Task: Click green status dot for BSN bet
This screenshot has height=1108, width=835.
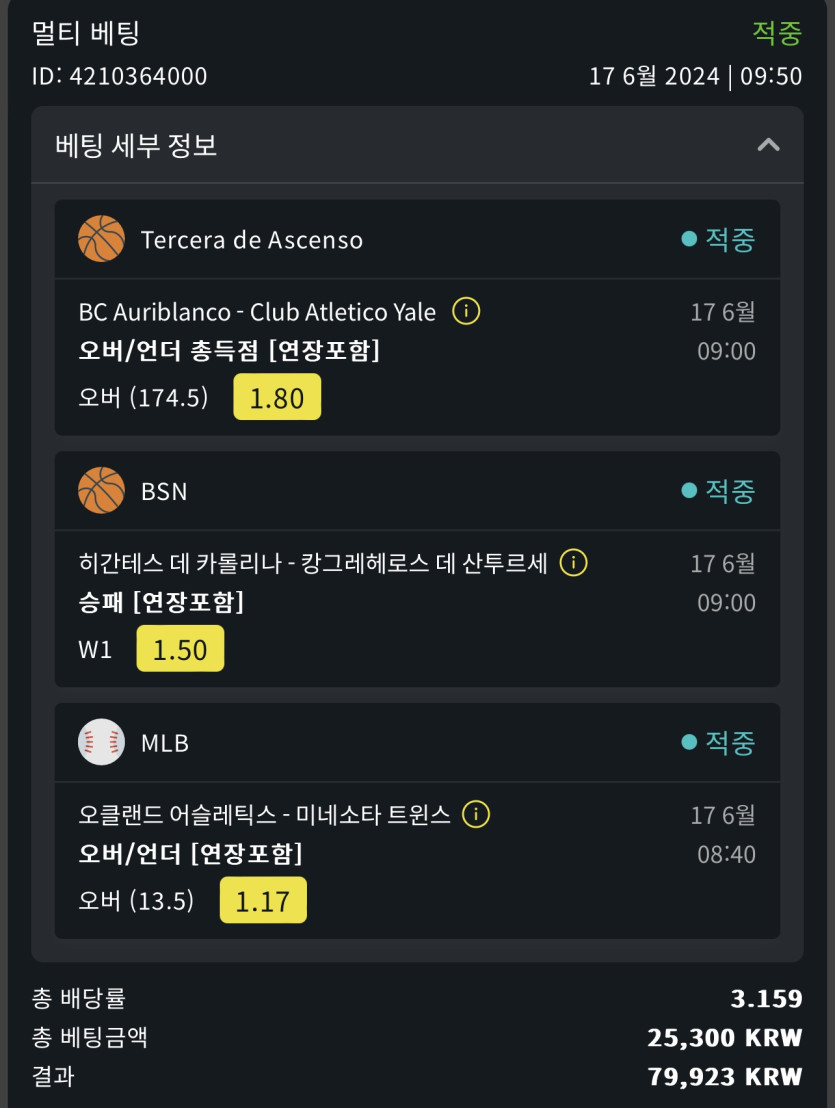Action: pos(688,491)
